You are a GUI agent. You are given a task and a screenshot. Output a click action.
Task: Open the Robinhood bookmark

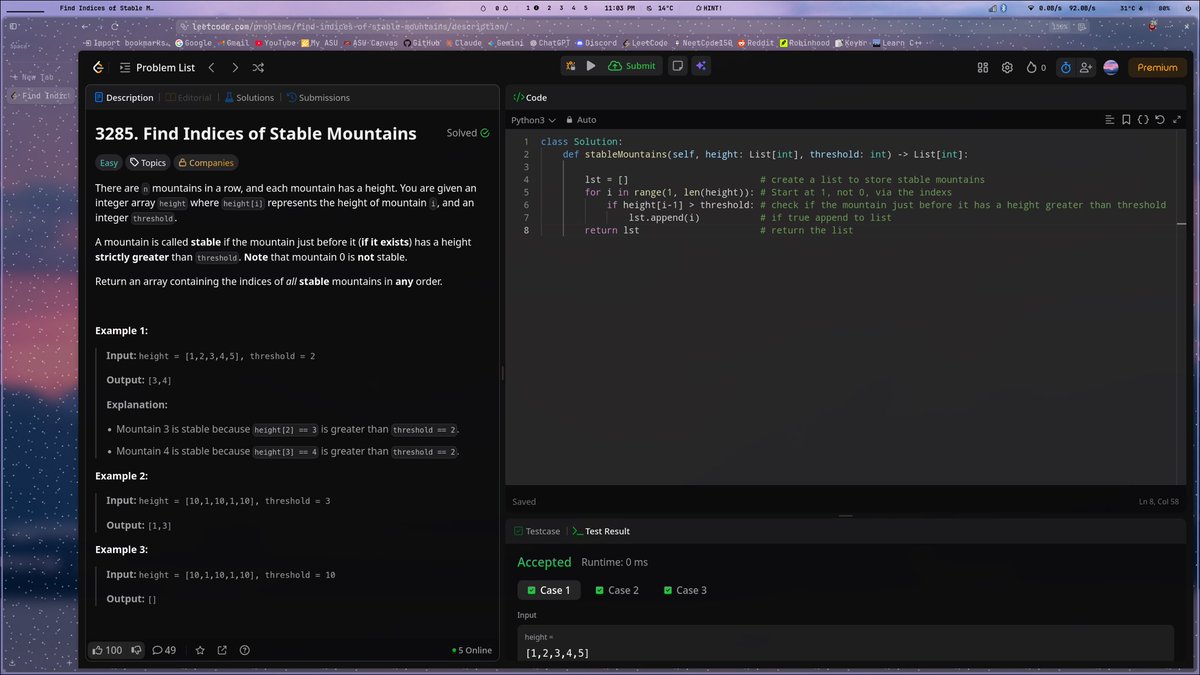[805, 43]
